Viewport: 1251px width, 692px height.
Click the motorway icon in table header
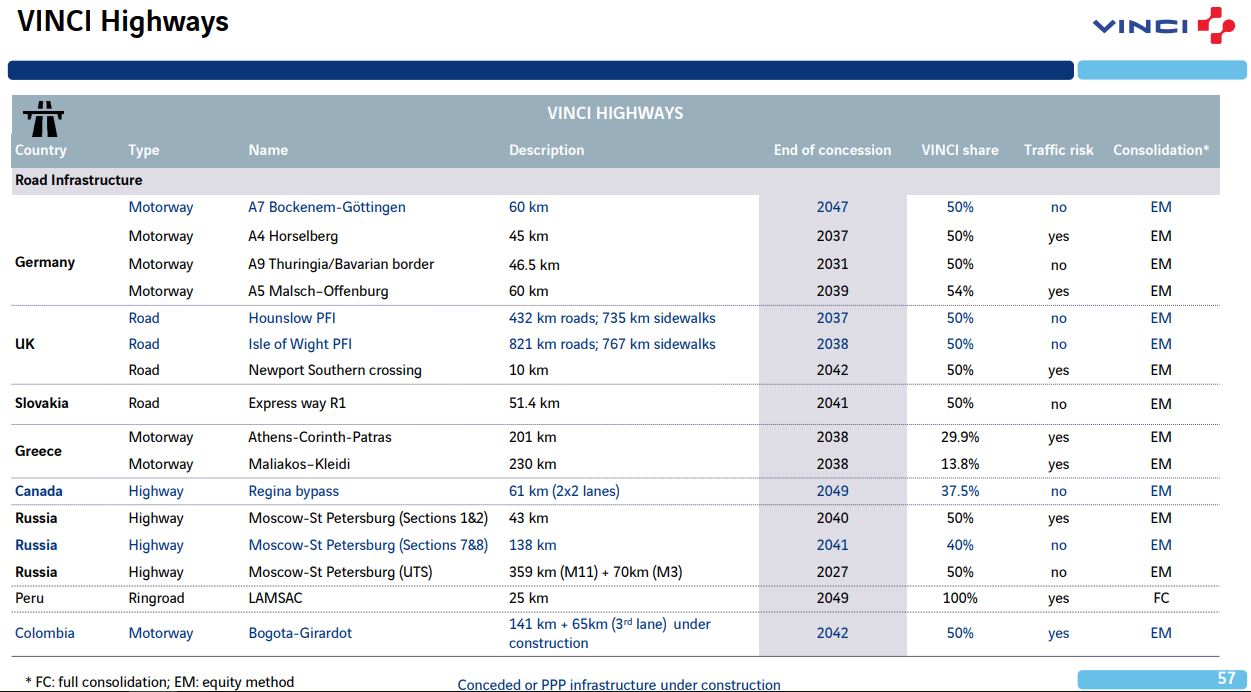click(43, 119)
